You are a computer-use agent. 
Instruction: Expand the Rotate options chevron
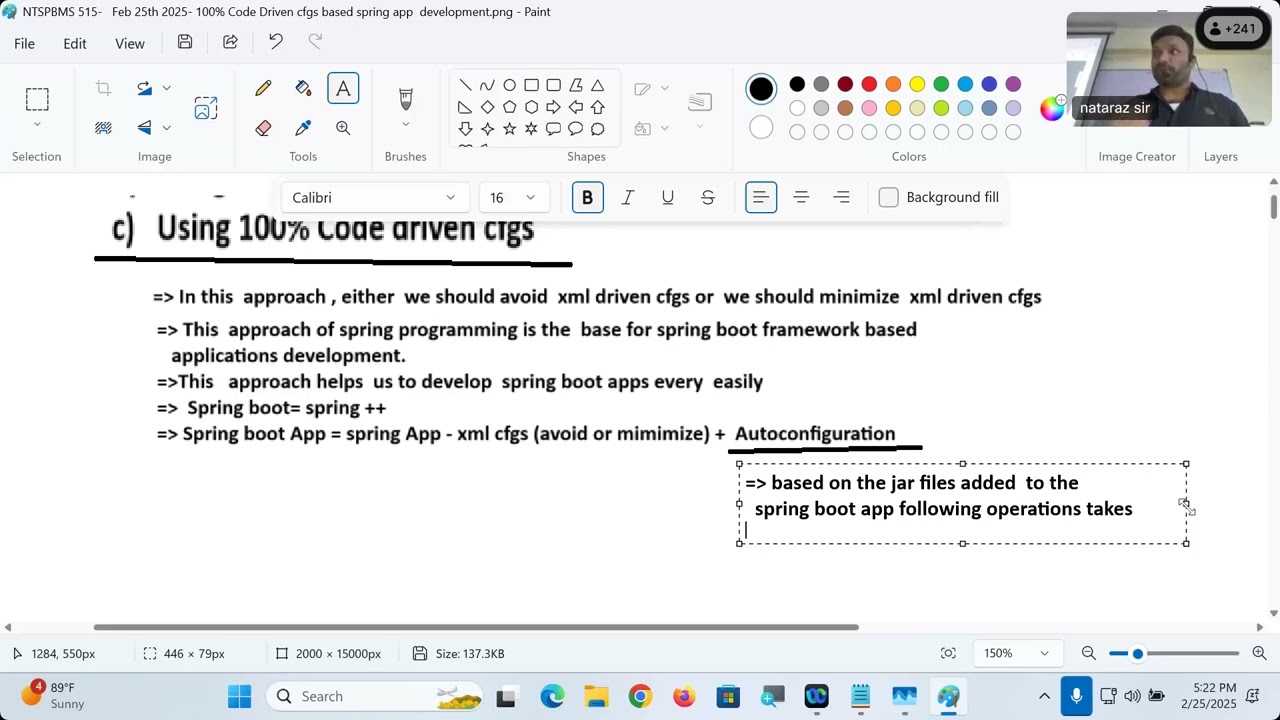click(166, 89)
